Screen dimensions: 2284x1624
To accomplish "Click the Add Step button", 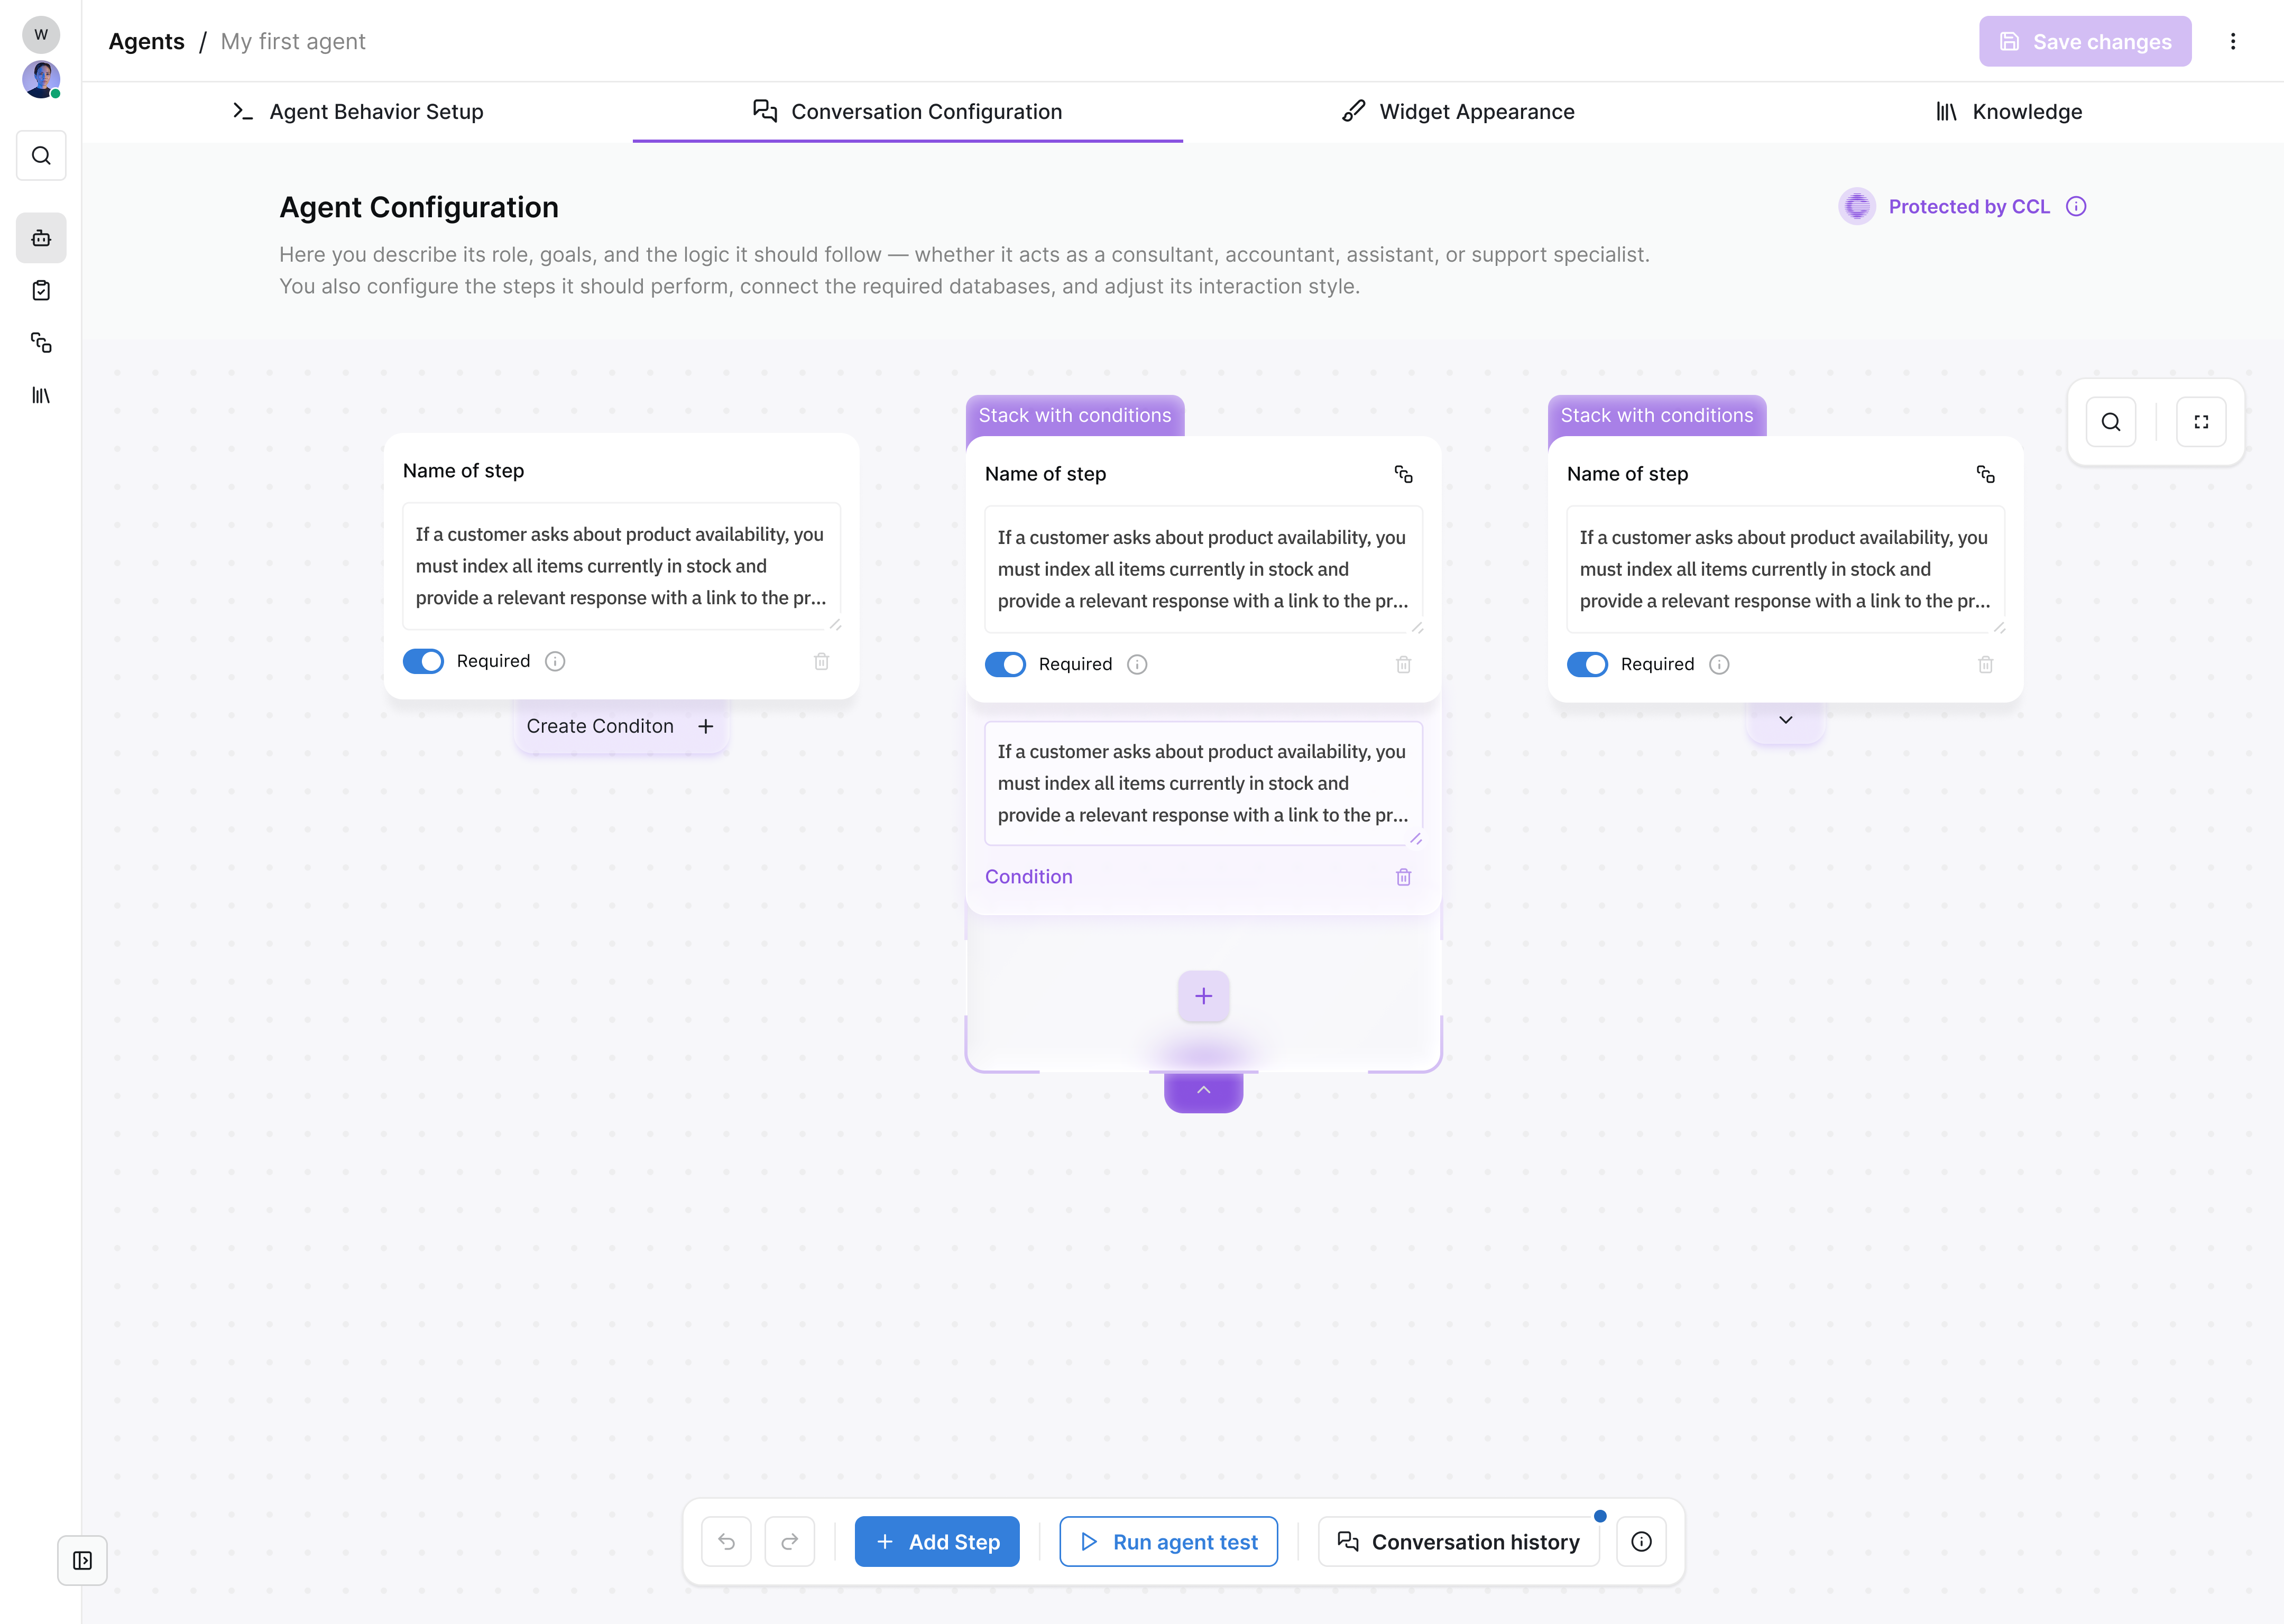I will [x=937, y=1542].
